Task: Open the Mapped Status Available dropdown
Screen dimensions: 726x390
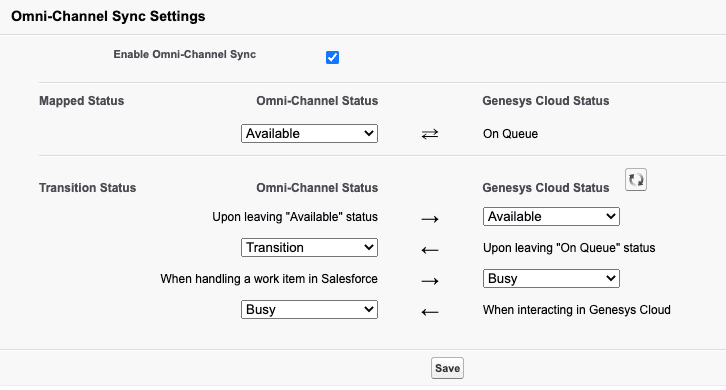Action: coord(309,133)
